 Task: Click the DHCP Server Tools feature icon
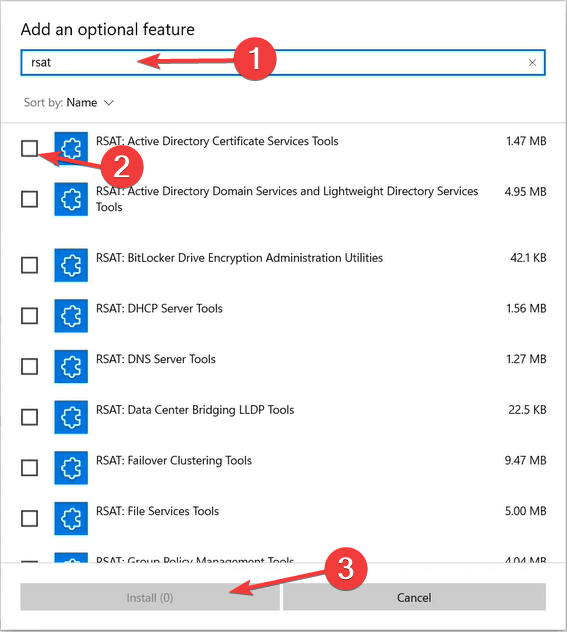pos(71,316)
